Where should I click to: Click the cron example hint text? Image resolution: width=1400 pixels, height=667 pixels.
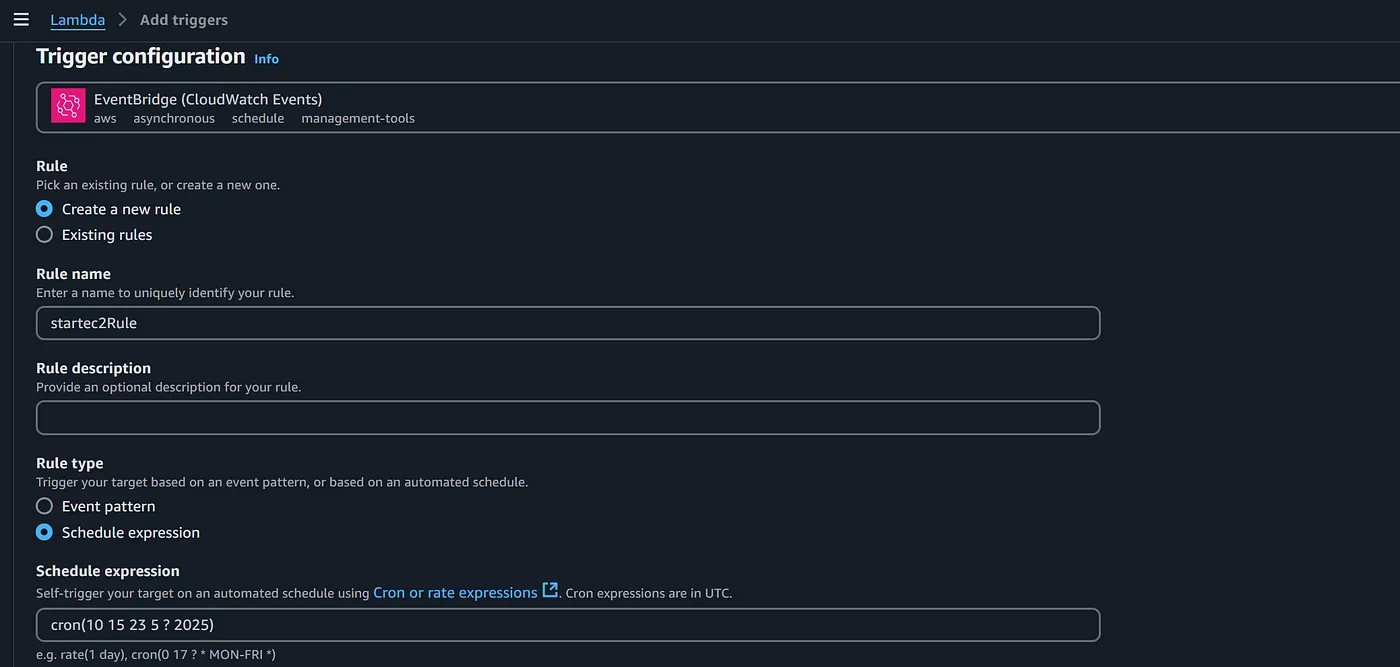click(x=156, y=654)
